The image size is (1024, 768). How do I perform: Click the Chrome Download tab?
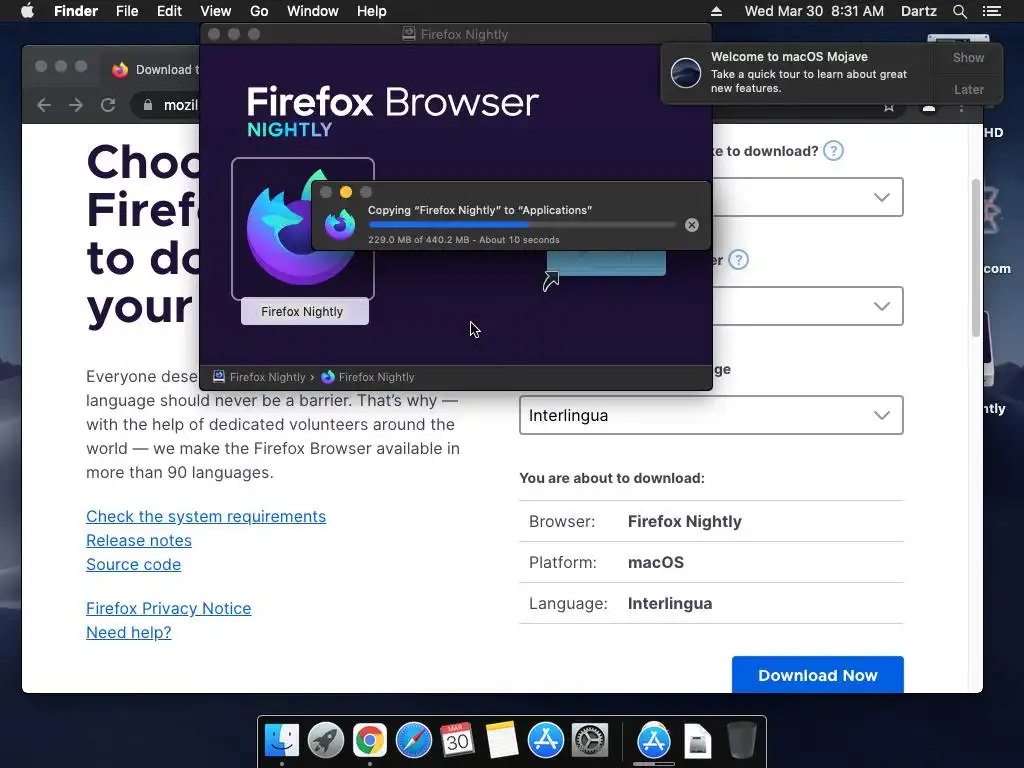tap(153, 70)
